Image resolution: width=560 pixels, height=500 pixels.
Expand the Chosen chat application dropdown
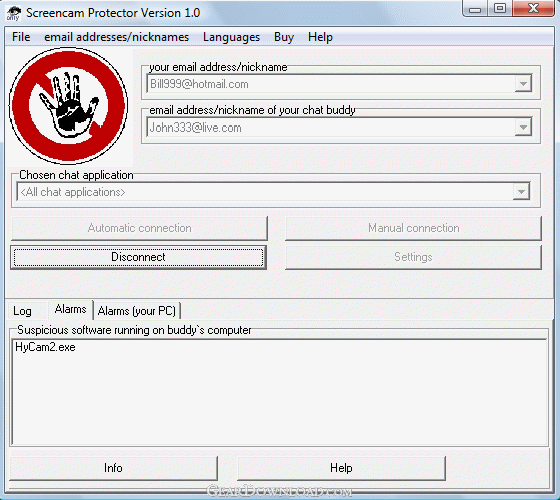(x=521, y=192)
